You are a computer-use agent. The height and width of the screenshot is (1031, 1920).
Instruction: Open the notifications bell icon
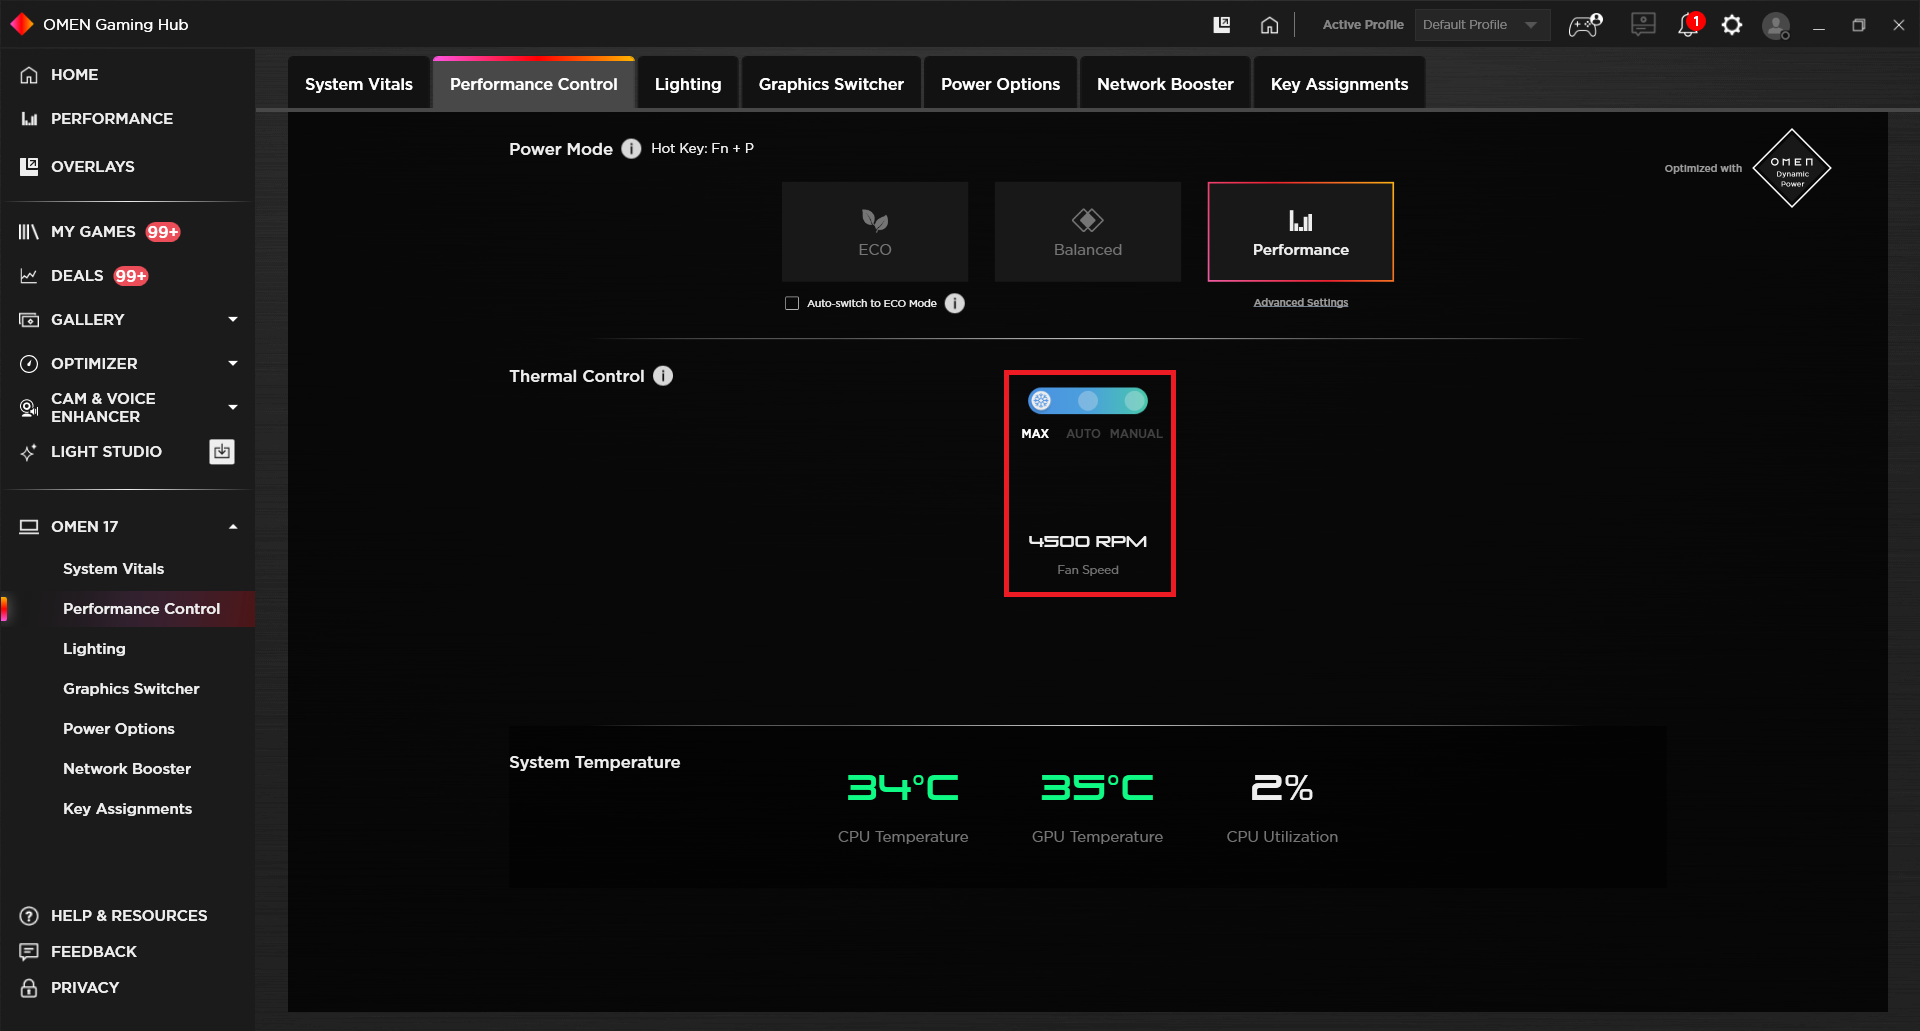(1689, 24)
